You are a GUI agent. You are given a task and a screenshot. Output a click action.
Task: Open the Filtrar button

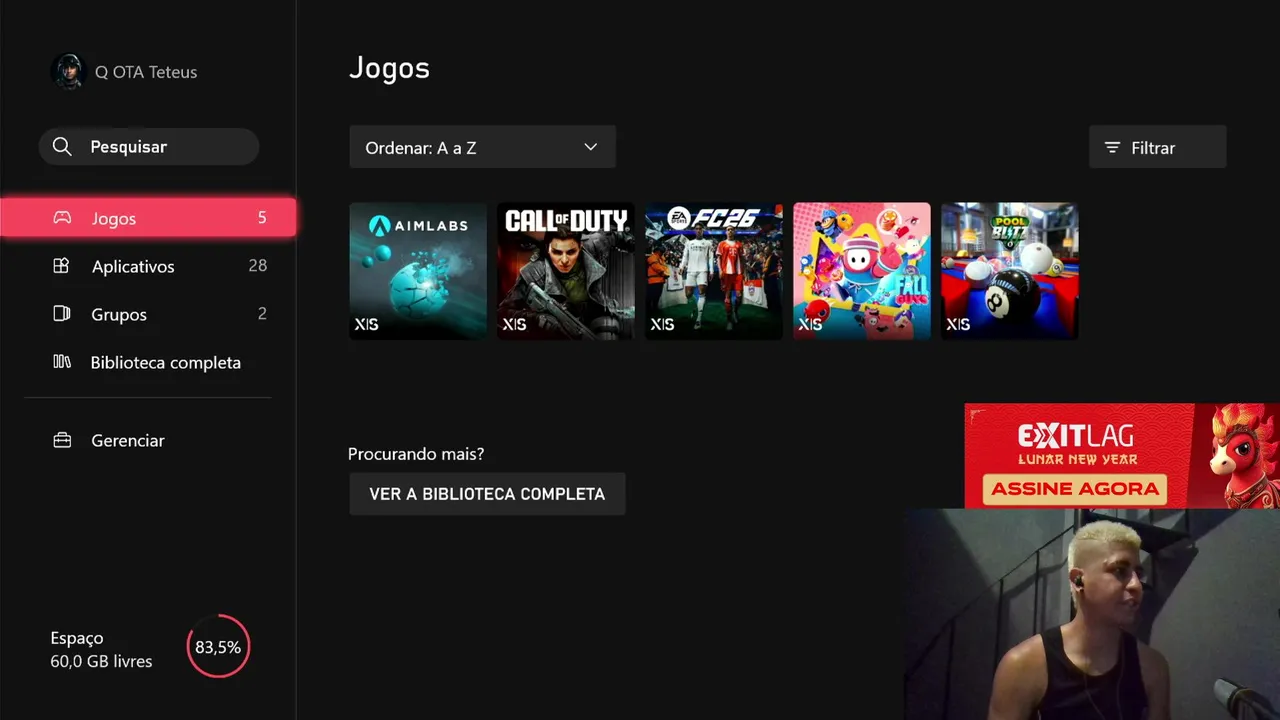coord(1157,147)
